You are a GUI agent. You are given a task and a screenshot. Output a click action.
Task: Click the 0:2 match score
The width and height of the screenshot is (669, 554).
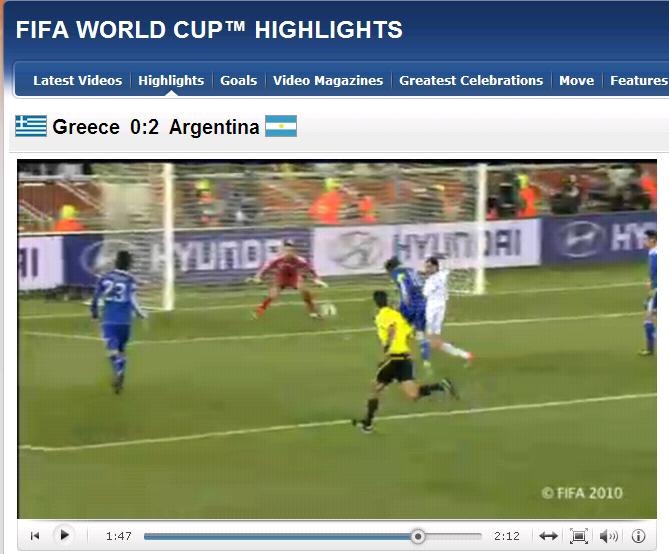click(x=144, y=127)
